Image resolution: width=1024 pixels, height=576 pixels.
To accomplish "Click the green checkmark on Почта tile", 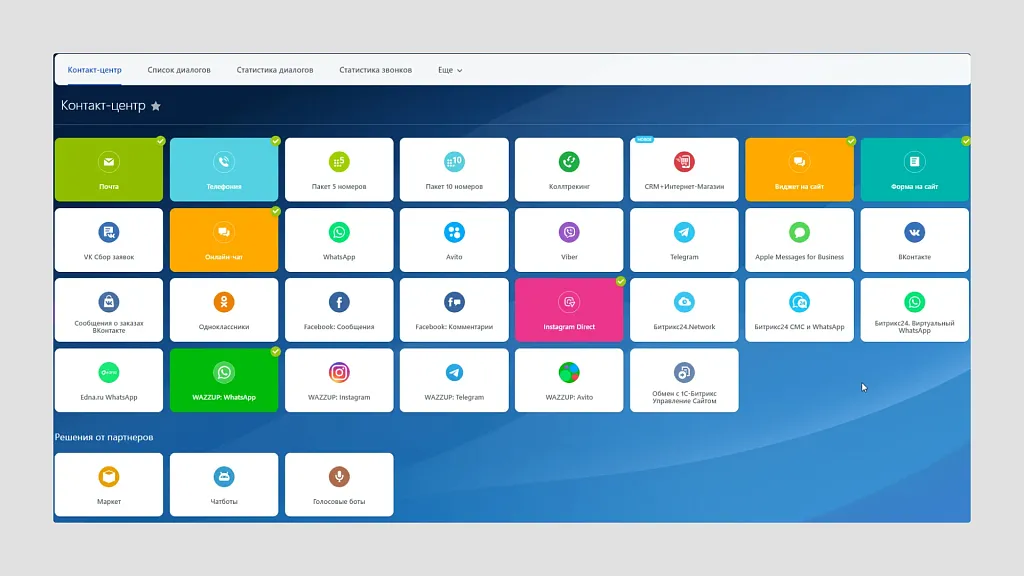I will [160, 141].
